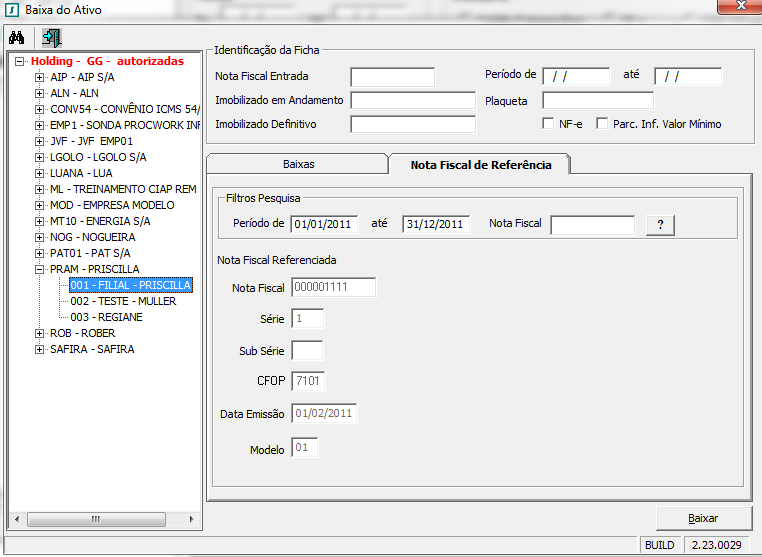Click the Série field

click(x=308, y=318)
